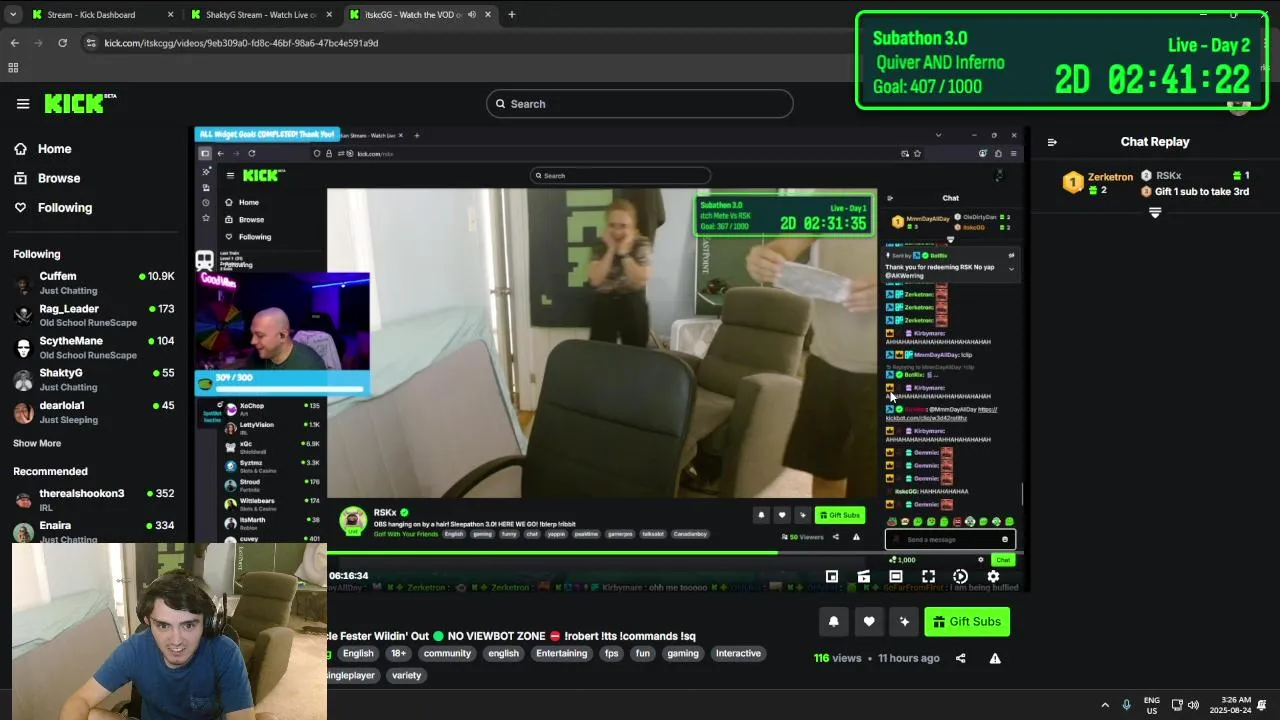Go to Home in the sidebar
Image resolution: width=1280 pixels, height=720 pixels.
(54, 149)
